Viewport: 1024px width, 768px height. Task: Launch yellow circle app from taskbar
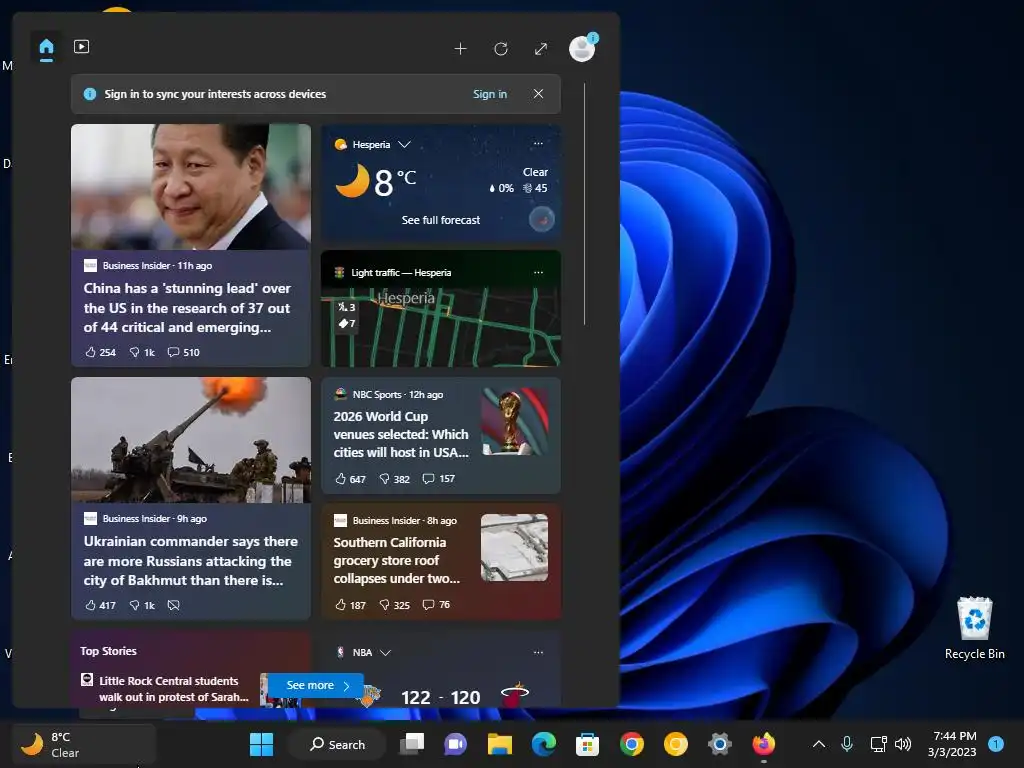coord(676,744)
